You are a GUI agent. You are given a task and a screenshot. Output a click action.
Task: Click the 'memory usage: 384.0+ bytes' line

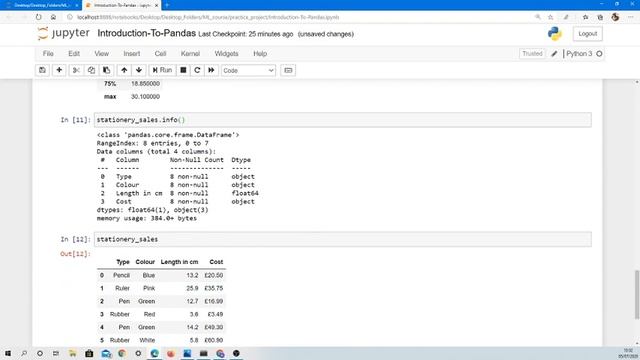(147, 218)
